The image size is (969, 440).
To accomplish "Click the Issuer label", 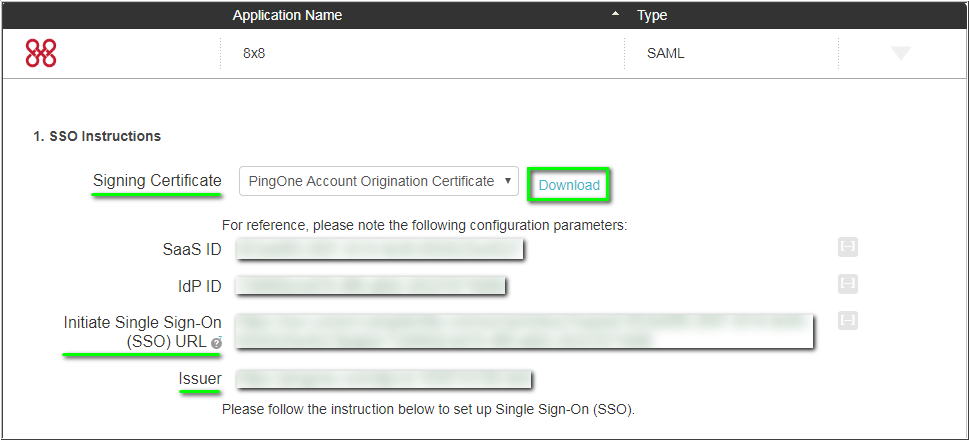I will click(200, 379).
